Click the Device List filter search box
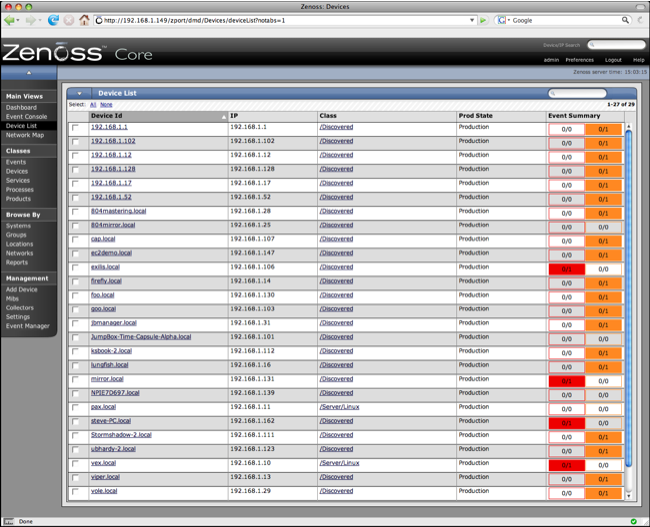The height and width of the screenshot is (527, 650). (577, 93)
